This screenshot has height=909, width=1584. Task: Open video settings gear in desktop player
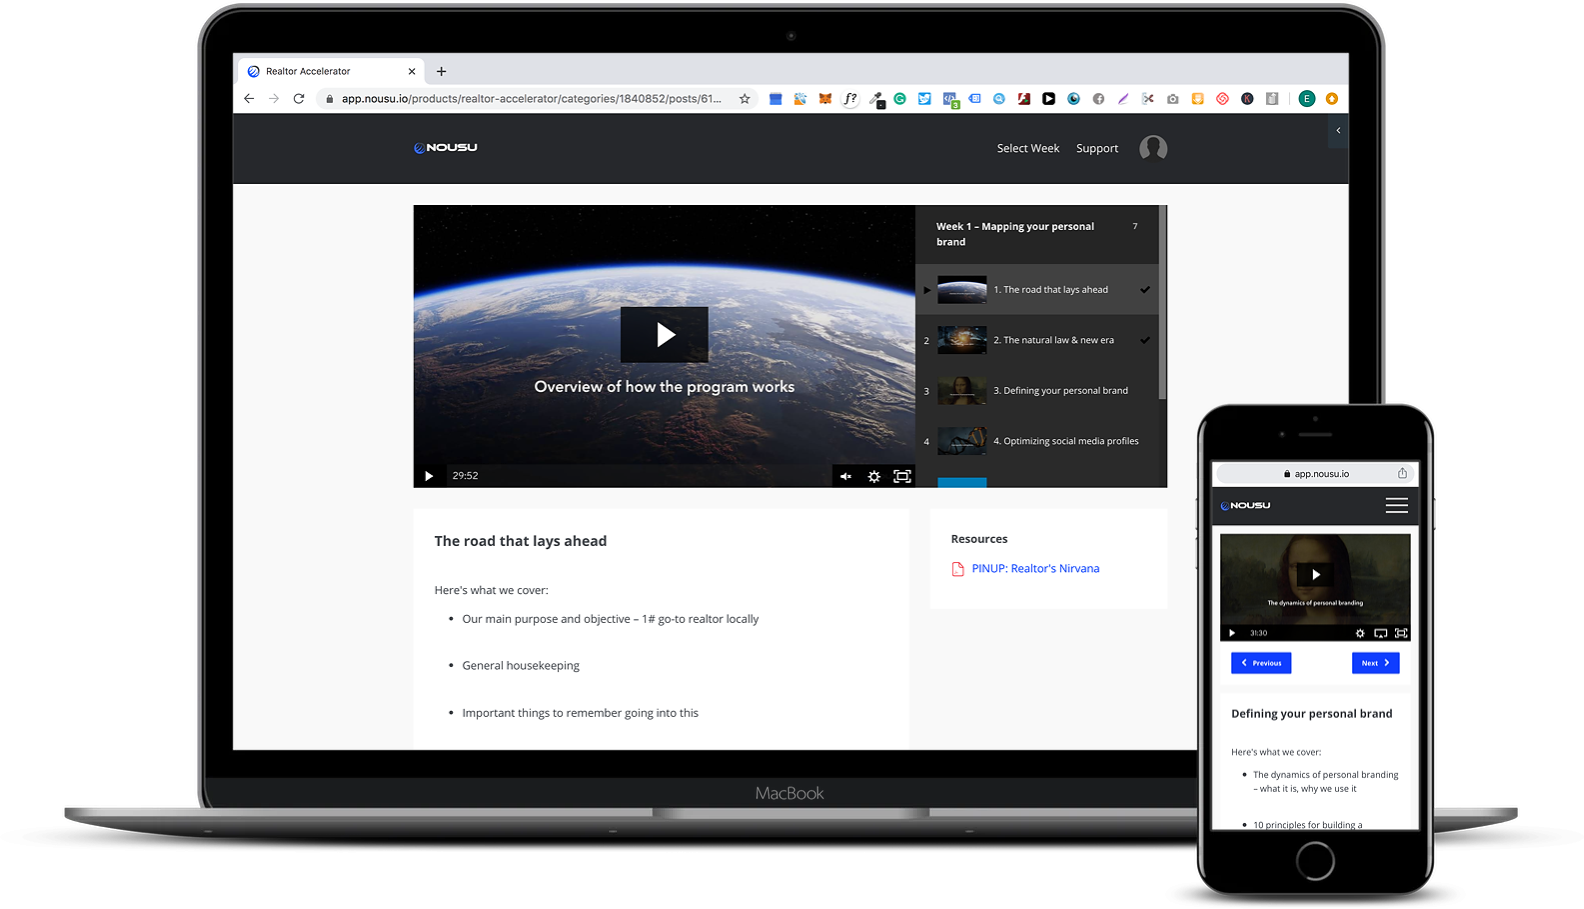(x=873, y=477)
